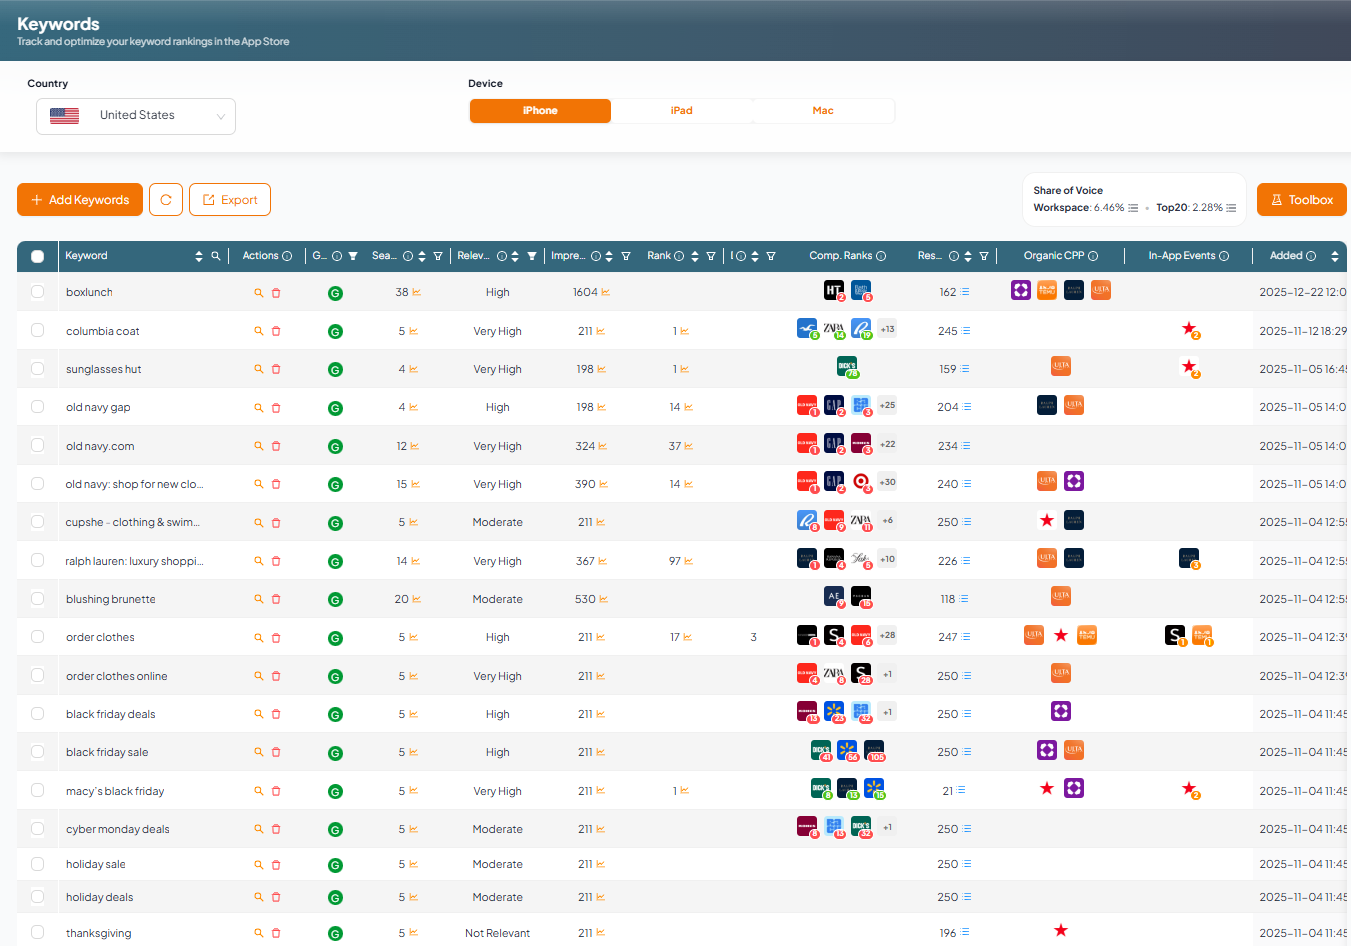Click the 'ralph lauren: luxury shoppi...' keyword
Screen dimensions: 1351x946
pos(134,561)
